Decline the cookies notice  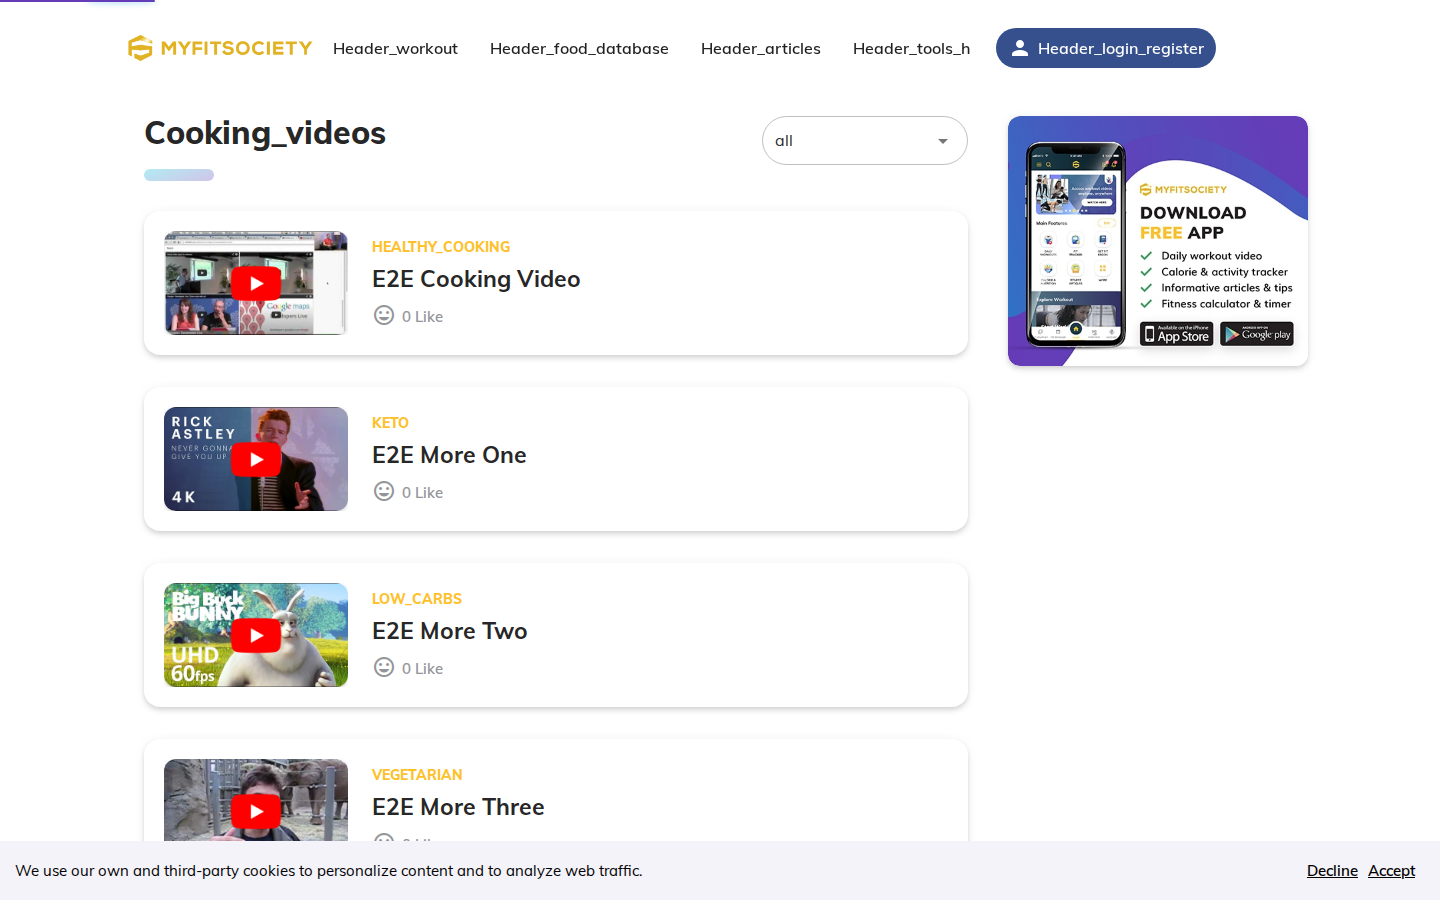[x=1332, y=871]
